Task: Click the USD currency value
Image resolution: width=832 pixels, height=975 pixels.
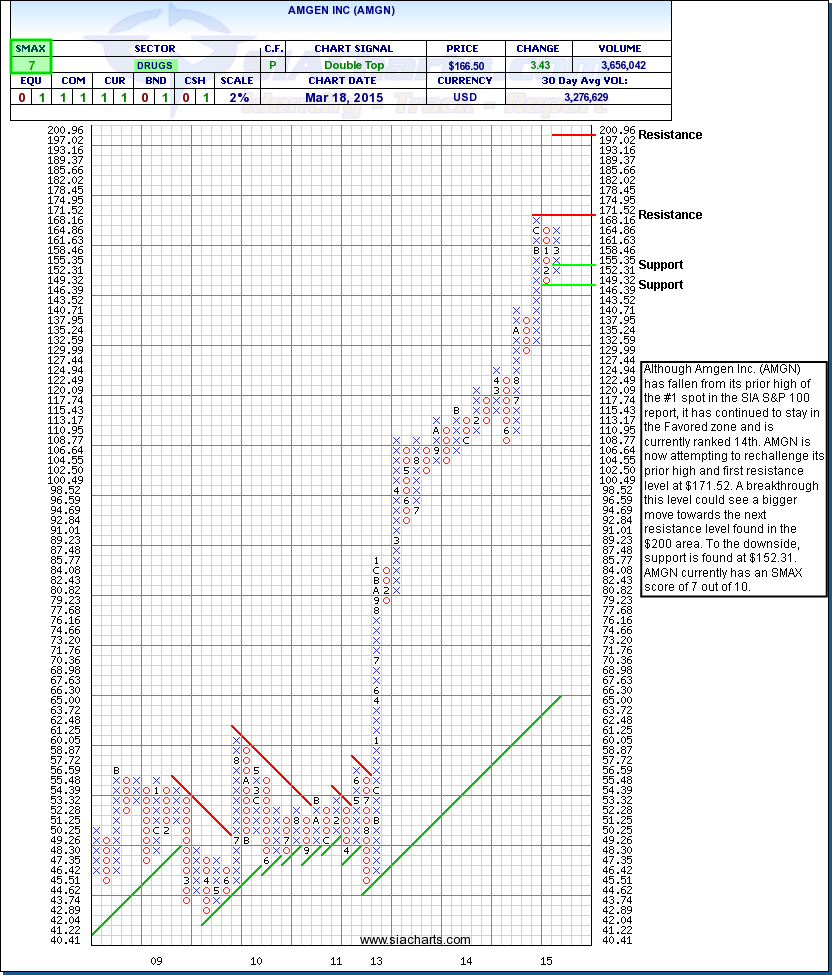Action: click(x=465, y=97)
